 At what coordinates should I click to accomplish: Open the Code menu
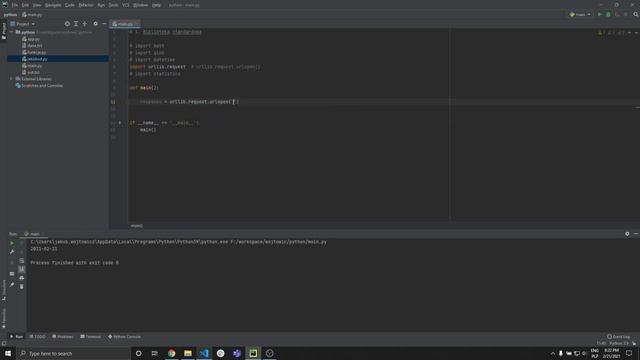(70, 5)
